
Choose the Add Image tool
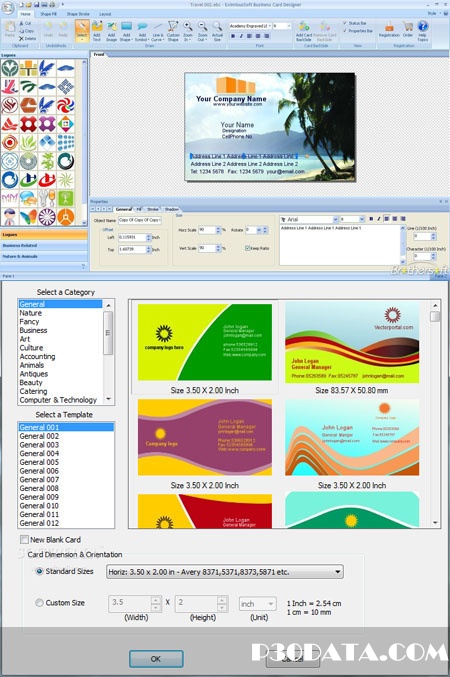pos(111,31)
